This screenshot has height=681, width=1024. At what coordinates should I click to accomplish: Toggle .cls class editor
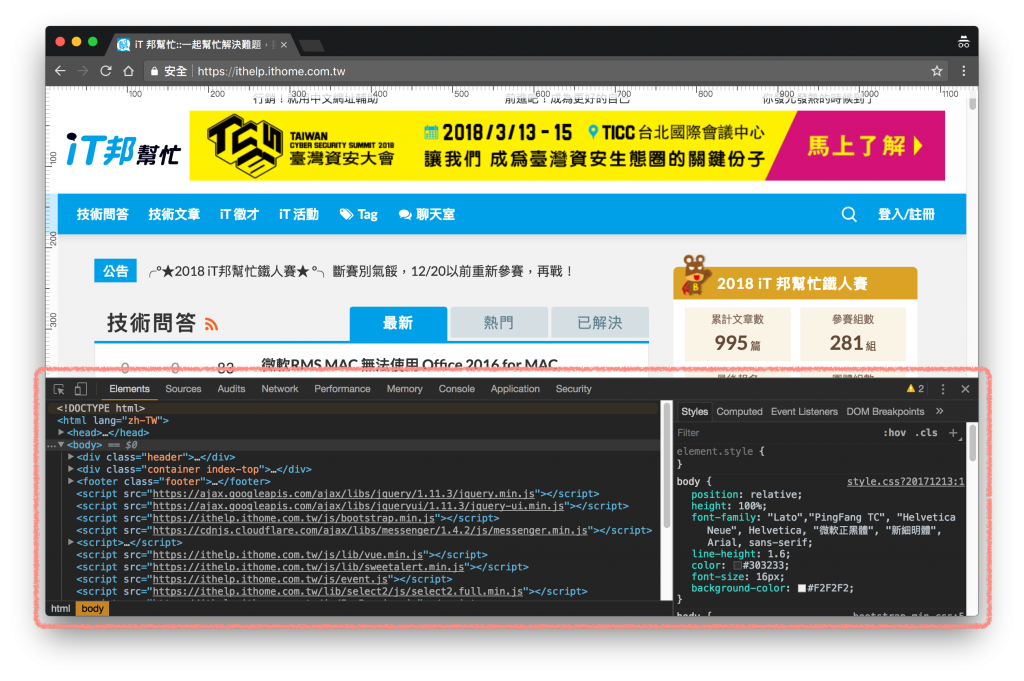(926, 433)
